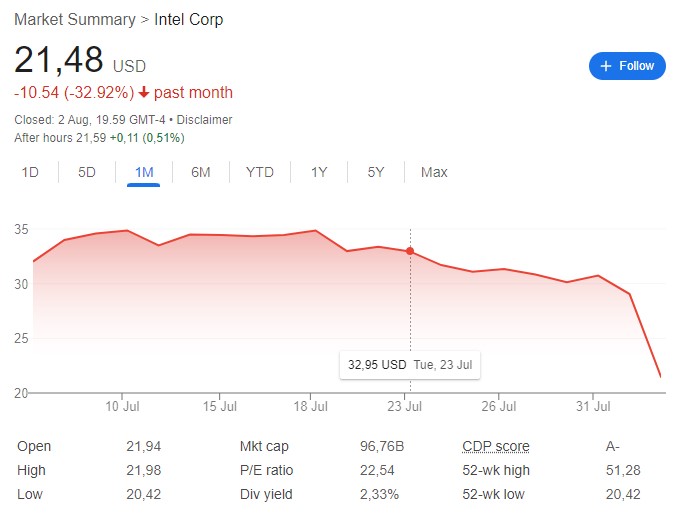Switch to the 5D time range tab
The height and width of the screenshot is (514, 699).
tap(87, 172)
